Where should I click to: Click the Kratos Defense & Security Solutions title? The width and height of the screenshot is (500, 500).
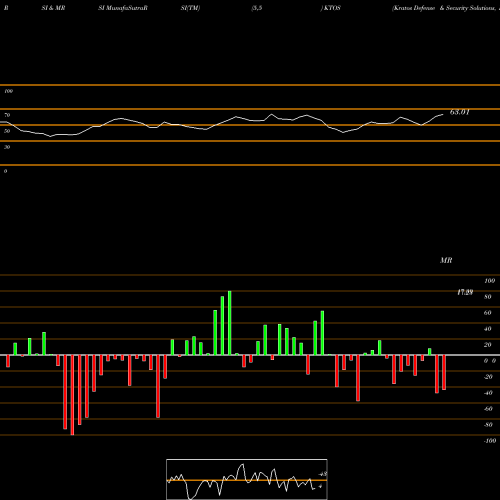[446, 8]
